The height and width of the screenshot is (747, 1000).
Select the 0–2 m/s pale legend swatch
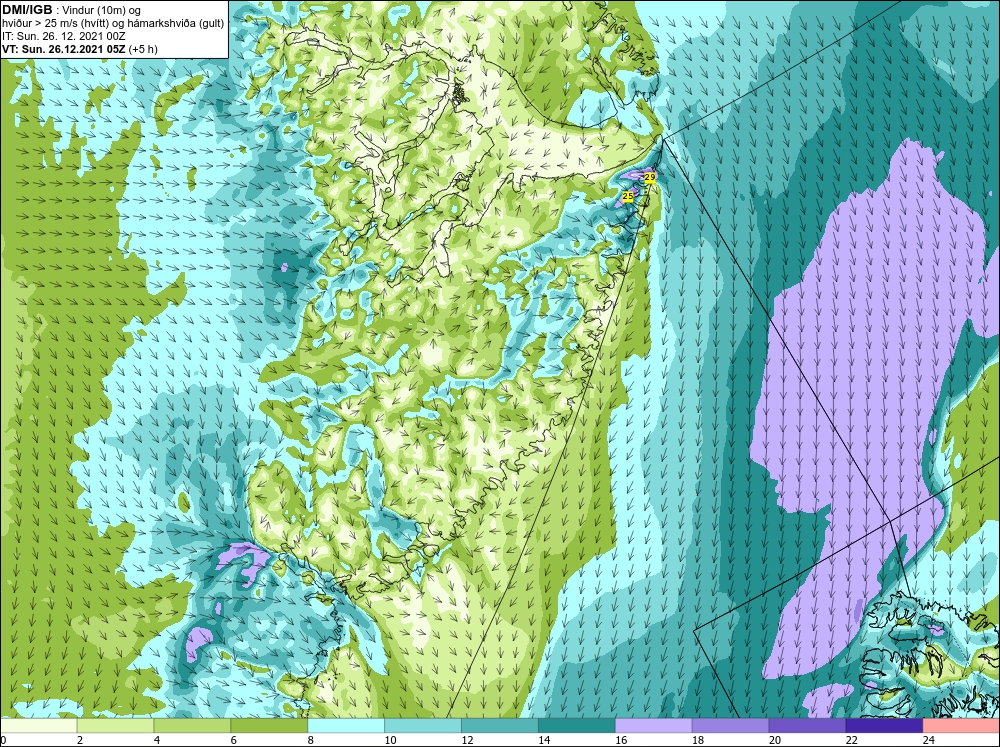38,726
